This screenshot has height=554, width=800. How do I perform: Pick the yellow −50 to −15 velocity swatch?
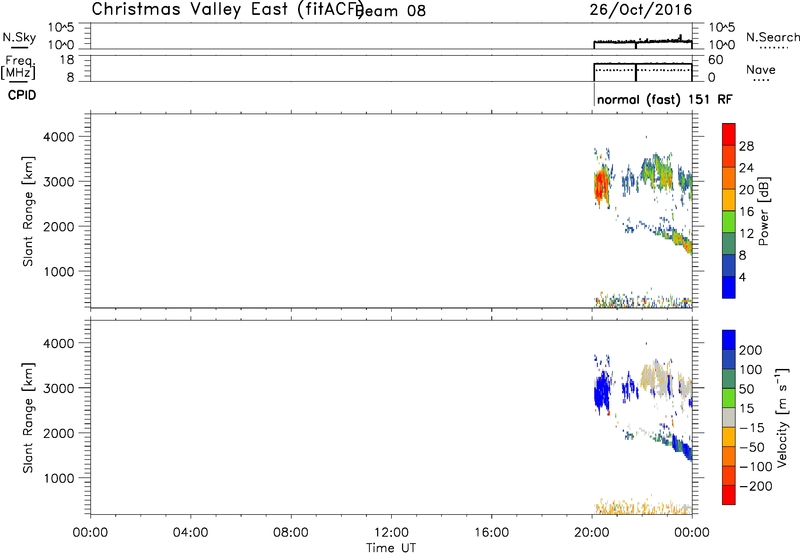729,437
